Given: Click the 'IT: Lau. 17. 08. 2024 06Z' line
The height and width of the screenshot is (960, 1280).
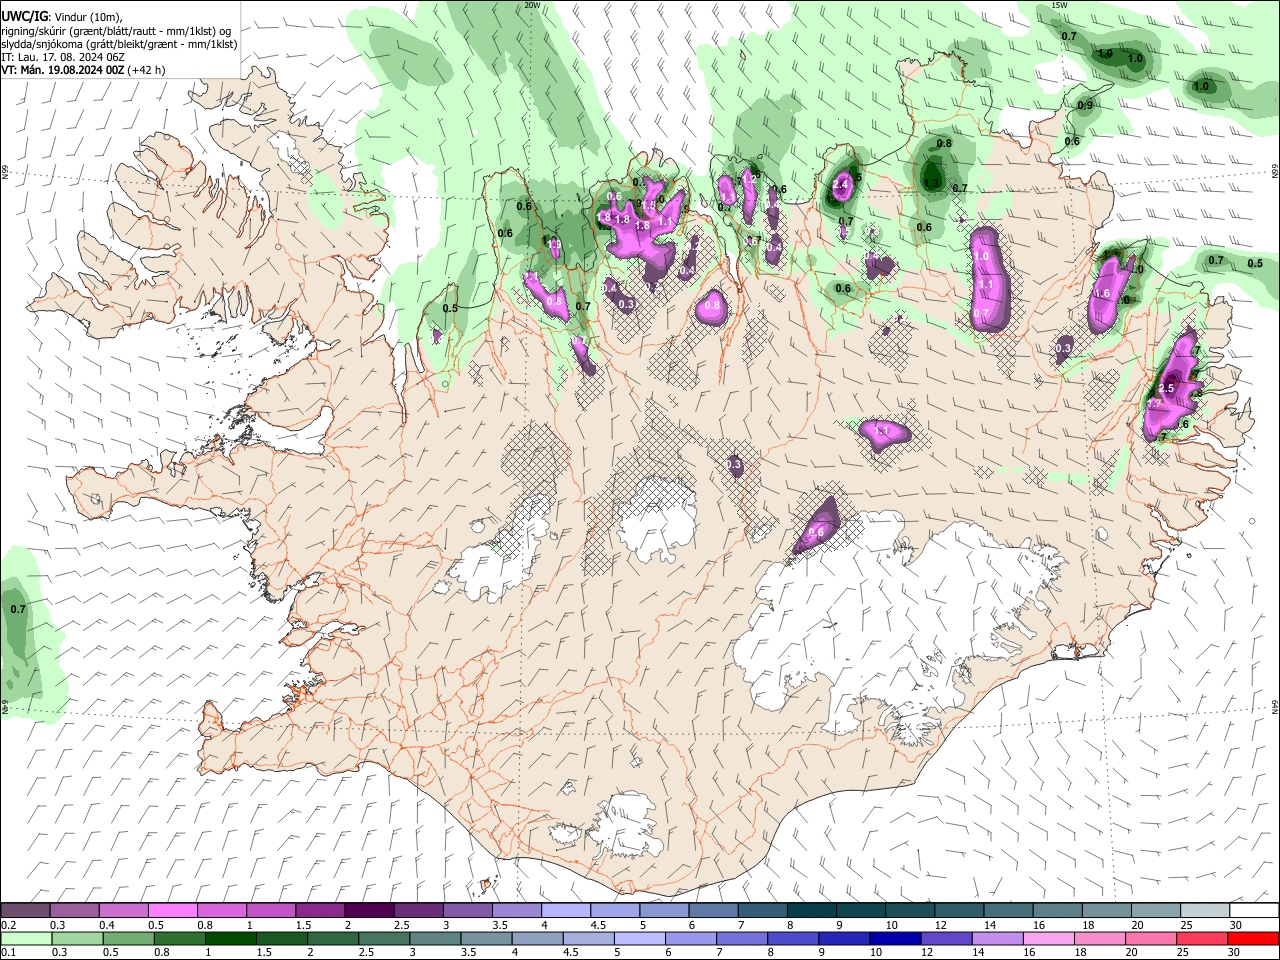Looking at the screenshot, I should tap(63, 57).
